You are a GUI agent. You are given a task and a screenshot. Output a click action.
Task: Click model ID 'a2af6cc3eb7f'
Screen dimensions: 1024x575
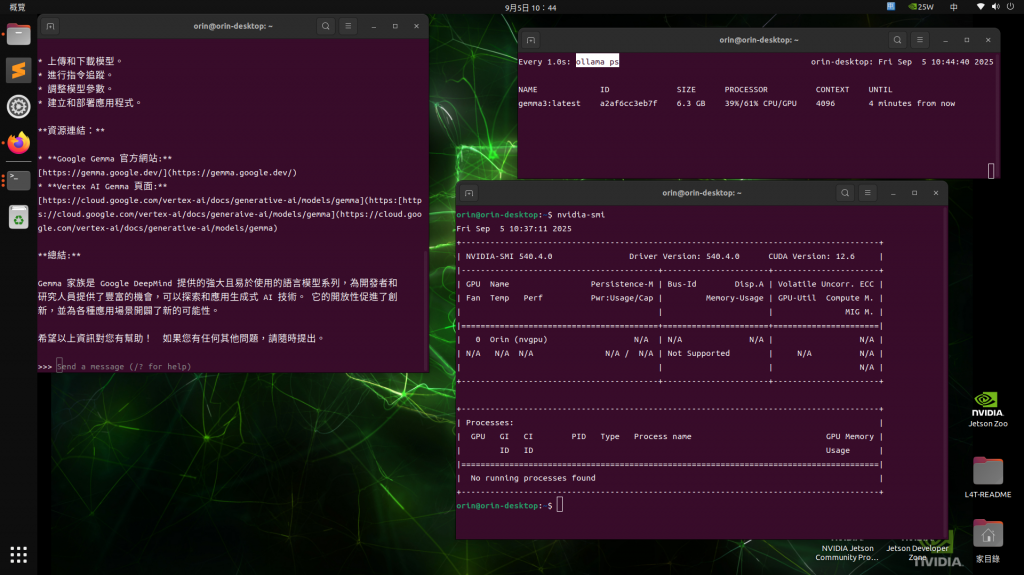pyautogui.click(x=628, y=103)
